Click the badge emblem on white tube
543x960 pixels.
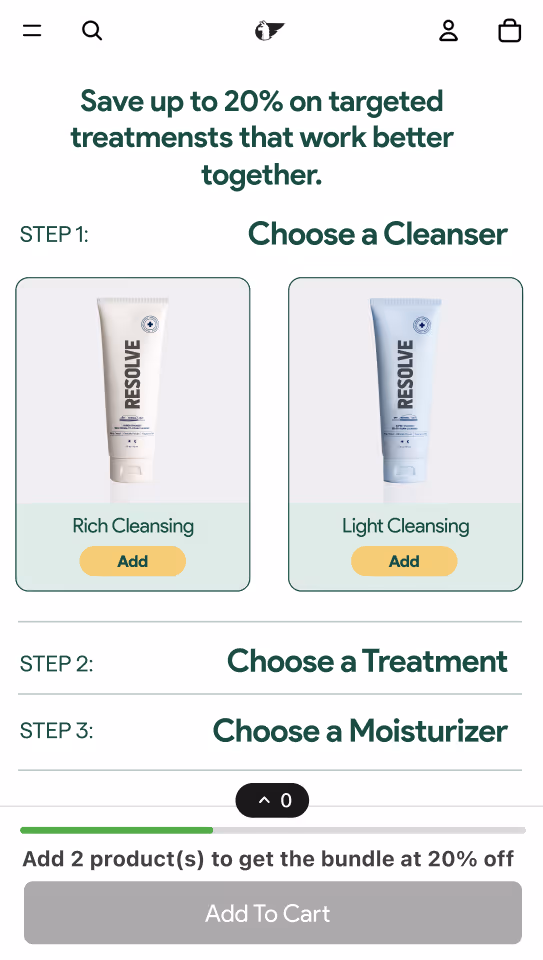point(150,324)
